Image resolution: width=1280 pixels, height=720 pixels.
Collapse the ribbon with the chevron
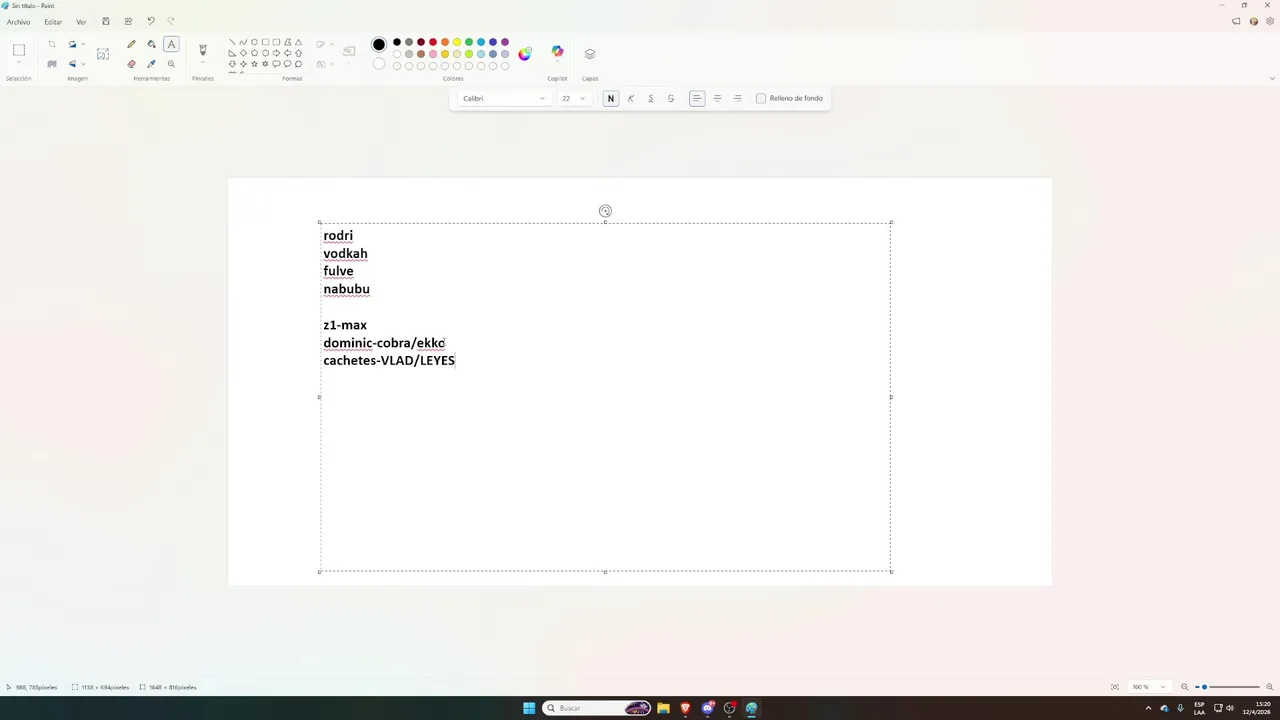click(x=1272, y=78)
